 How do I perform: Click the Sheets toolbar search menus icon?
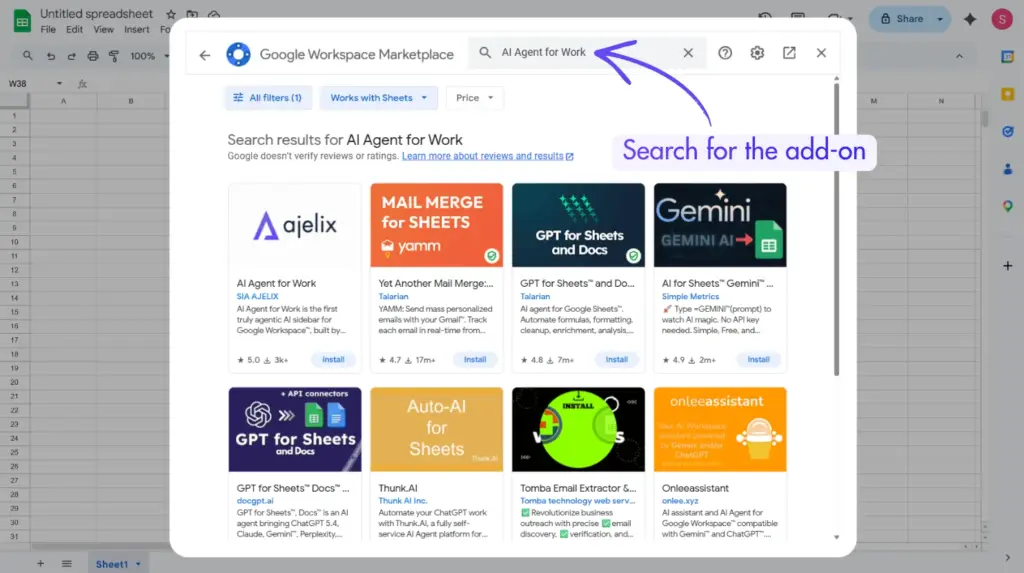pos(27,56)
